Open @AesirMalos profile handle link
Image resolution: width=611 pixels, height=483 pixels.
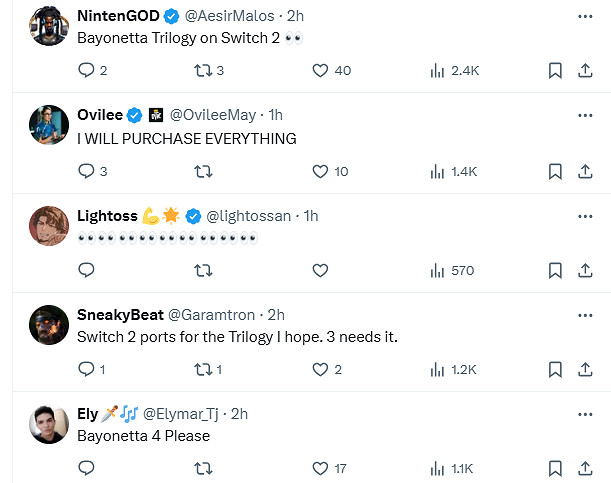coord(229,16)
